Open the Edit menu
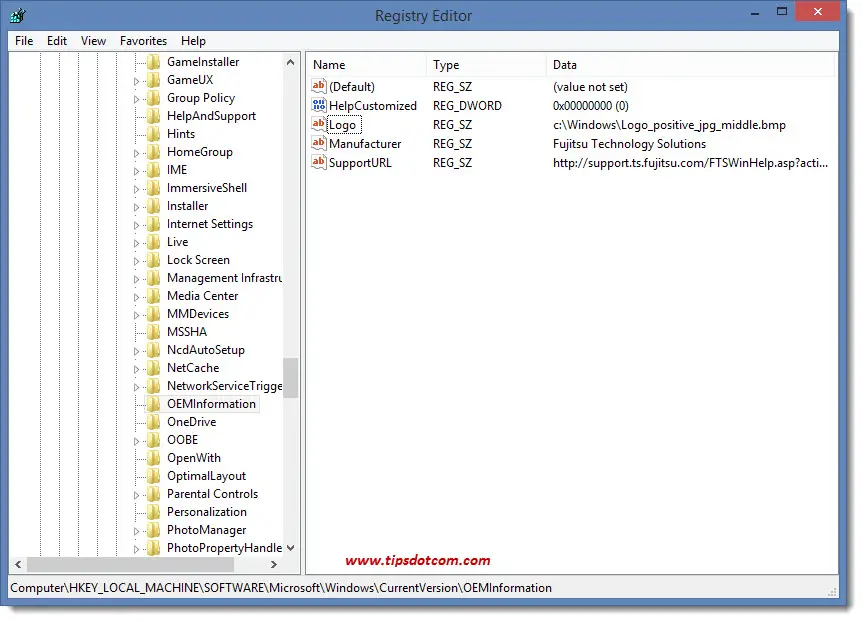The height and width of the screenshot is (621, 862). [57, 41]
